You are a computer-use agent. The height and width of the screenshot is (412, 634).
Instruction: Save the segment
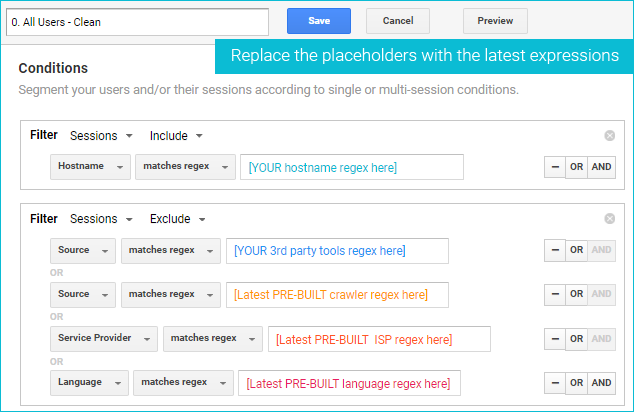(319, 21)
